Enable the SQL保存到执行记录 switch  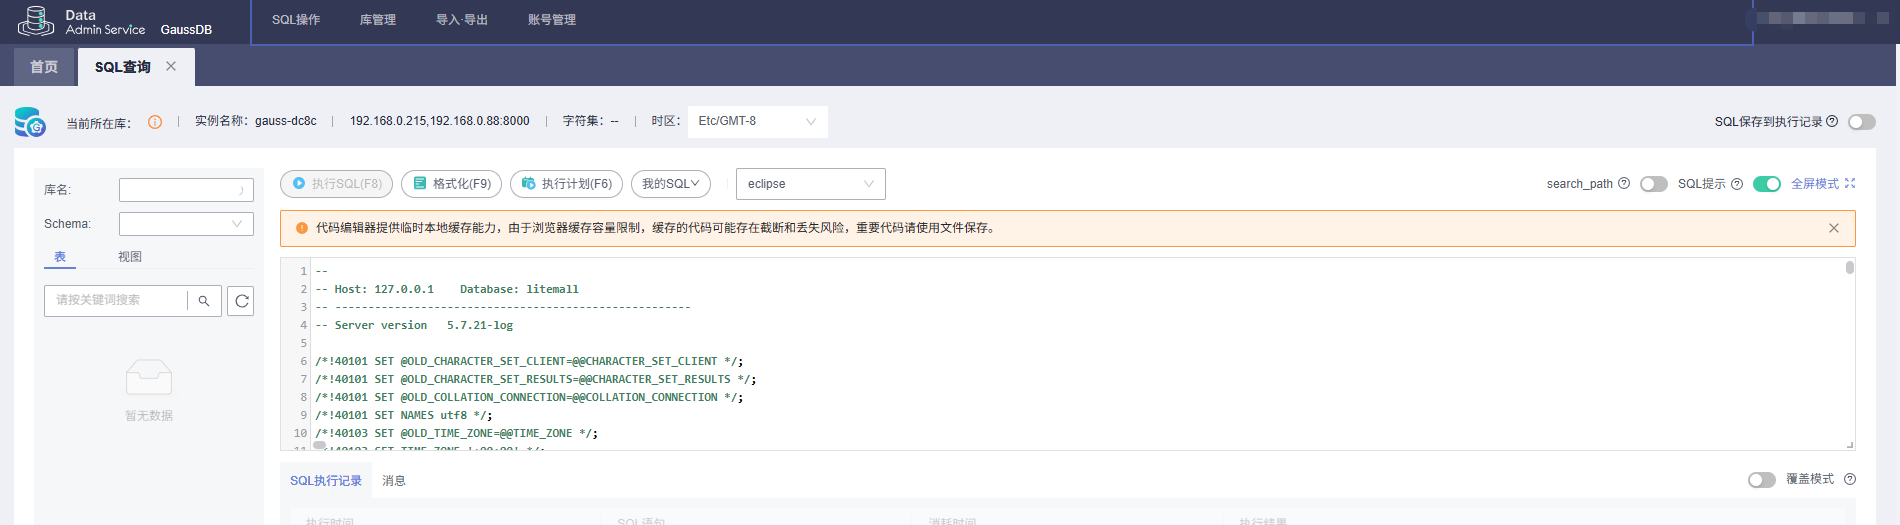pos(1862,122)
